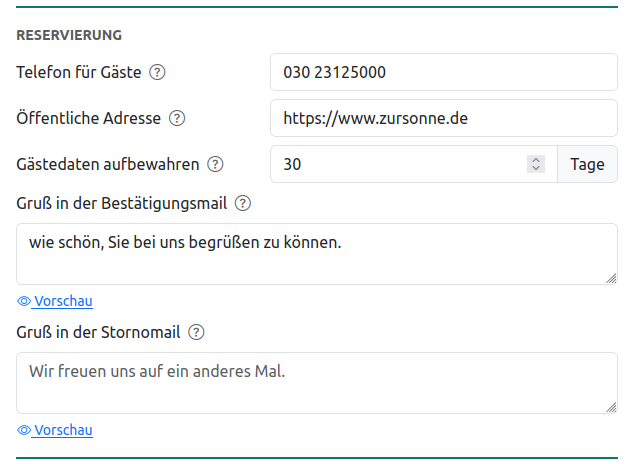Focus the Telefon für Gäste input field
Screen dimensions: 634x464
coord(444,72)
